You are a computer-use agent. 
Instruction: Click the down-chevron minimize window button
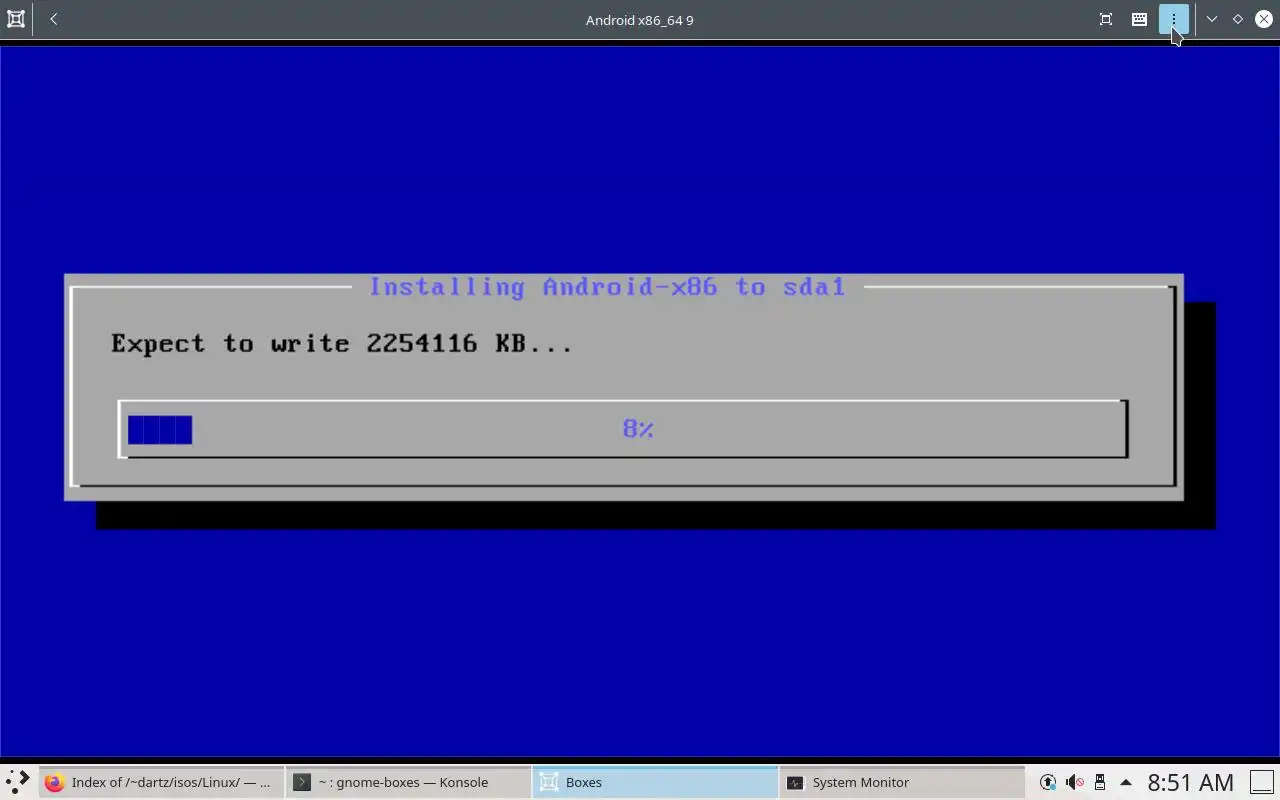coord(1212,19)
